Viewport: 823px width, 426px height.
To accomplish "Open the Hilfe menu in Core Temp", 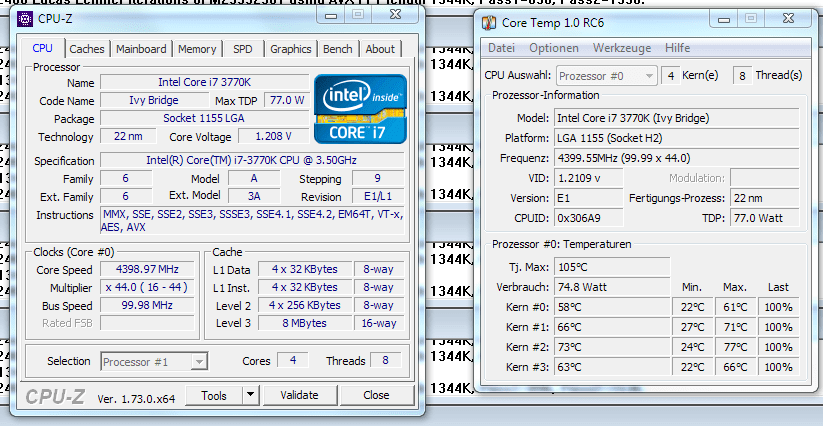I will click(677, 48).
